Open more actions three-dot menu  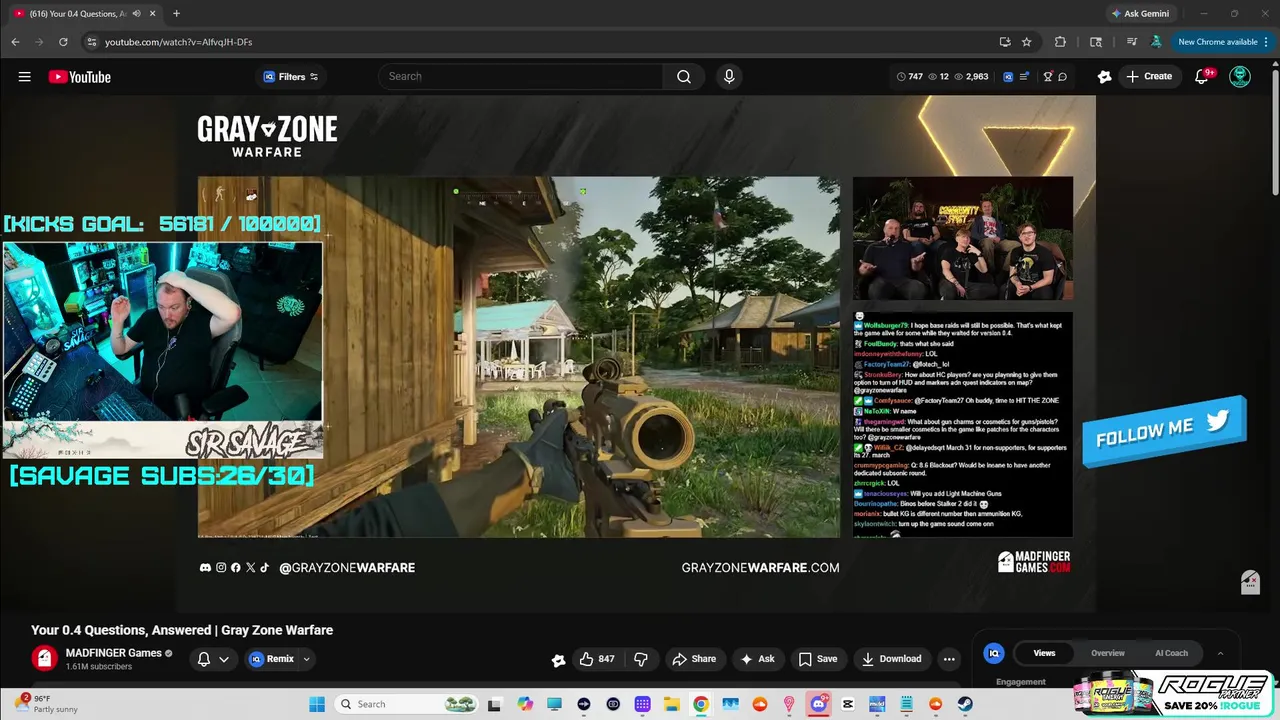tap(949, 659)
